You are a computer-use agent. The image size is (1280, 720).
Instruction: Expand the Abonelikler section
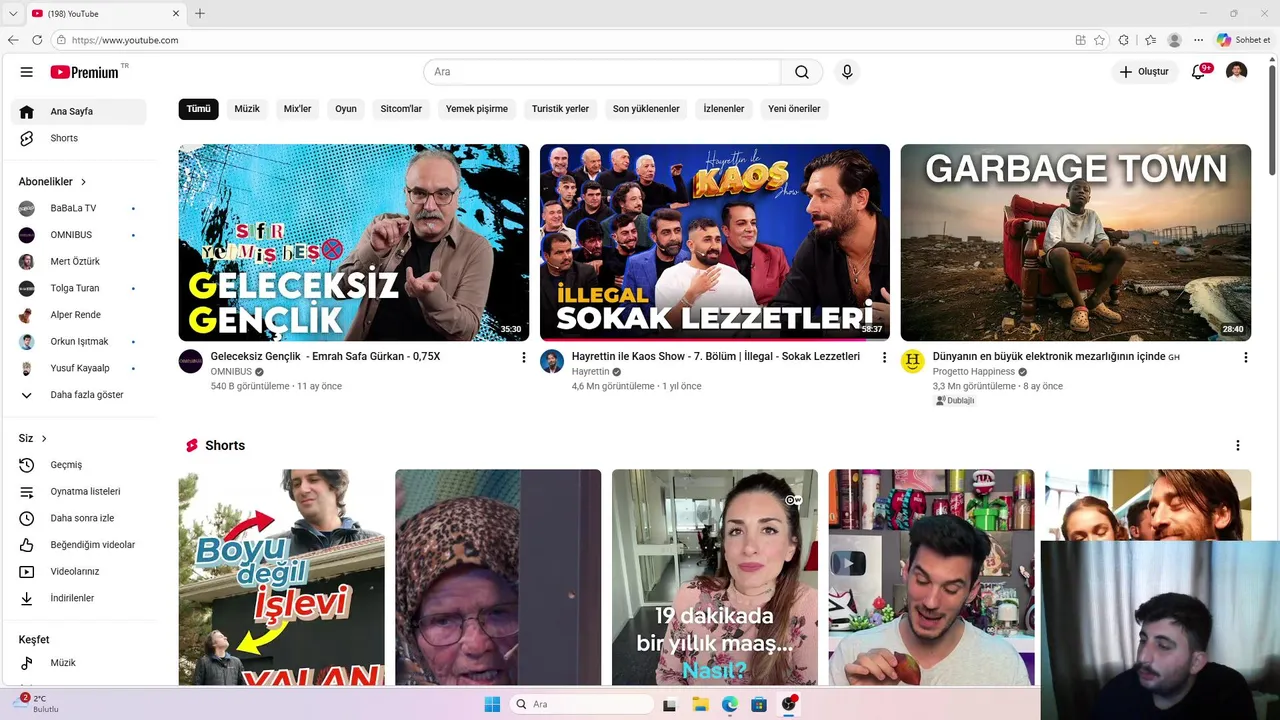click(53, 182)
